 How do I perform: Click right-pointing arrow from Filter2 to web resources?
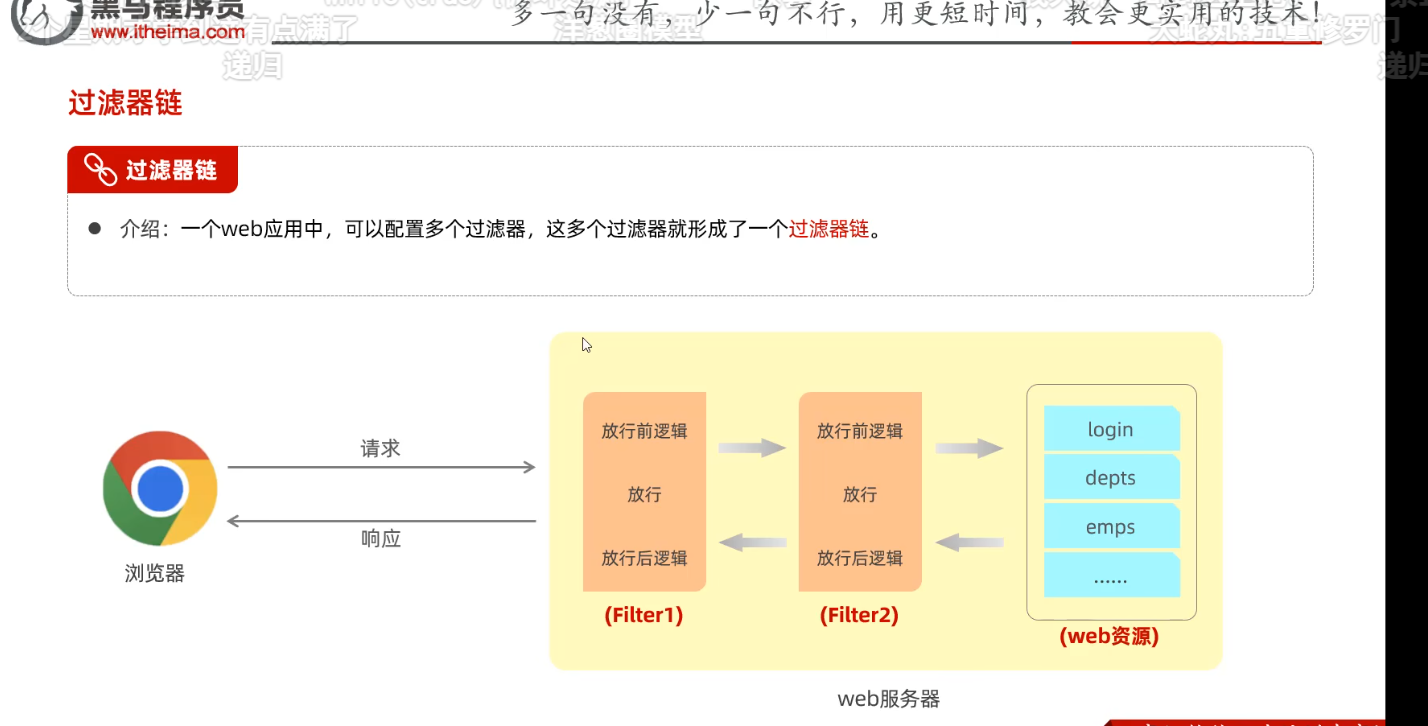(969, 448)
